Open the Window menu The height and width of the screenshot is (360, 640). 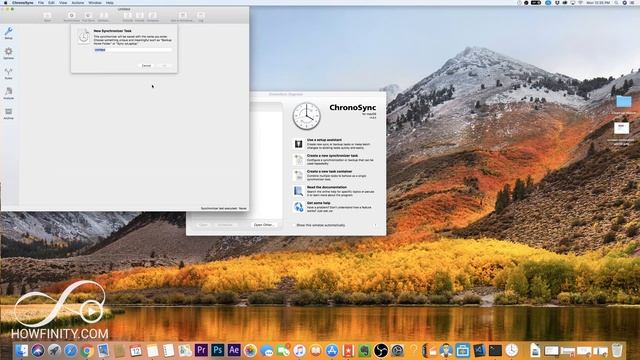point(95,2)
